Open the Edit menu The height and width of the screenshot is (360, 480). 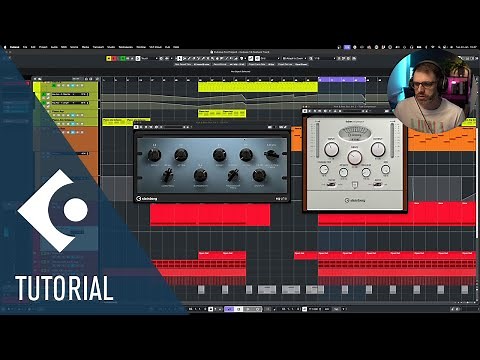point(33,47)
